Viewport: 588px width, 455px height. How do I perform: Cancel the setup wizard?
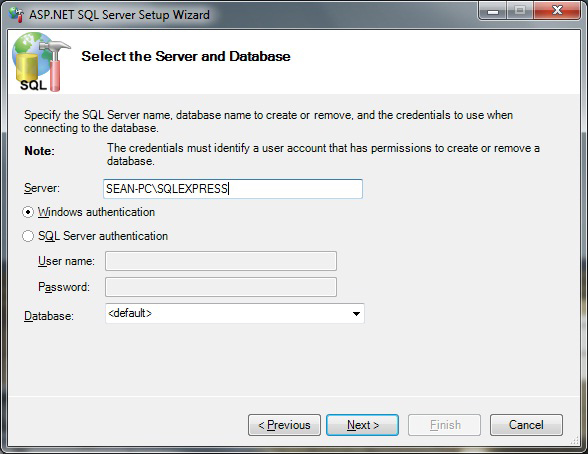point(526,425)
